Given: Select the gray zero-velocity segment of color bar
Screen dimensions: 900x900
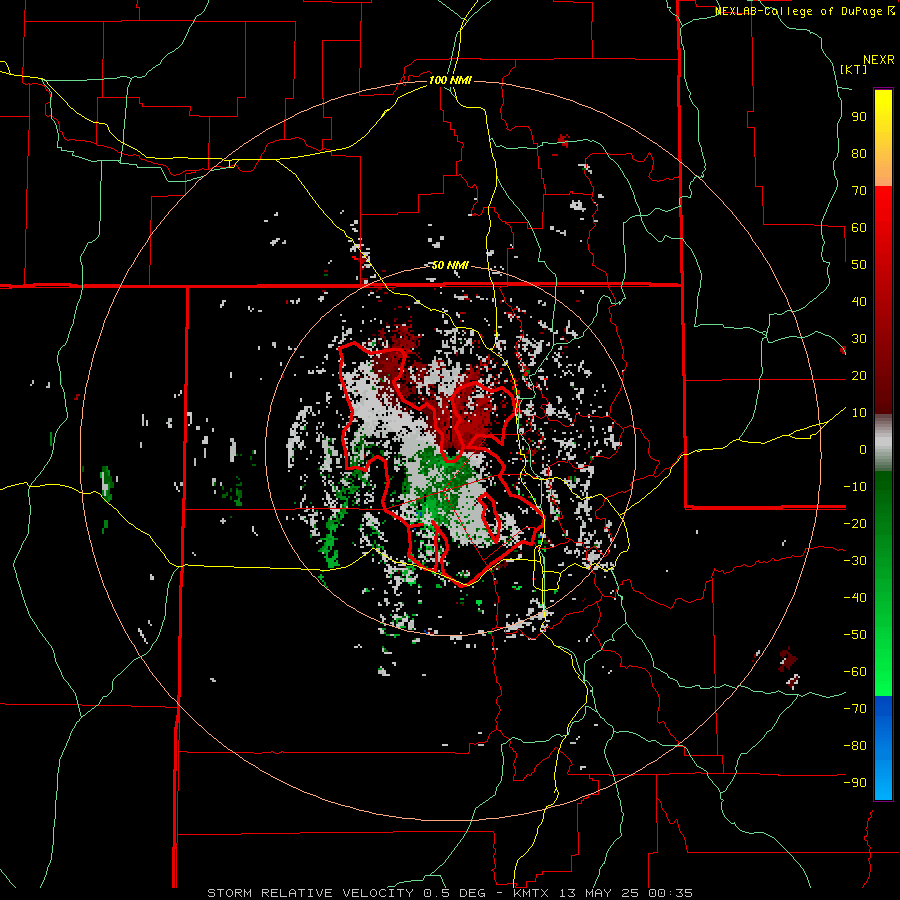Looking at the screenshot, I should pyautogui.click(x=883, y=442).
